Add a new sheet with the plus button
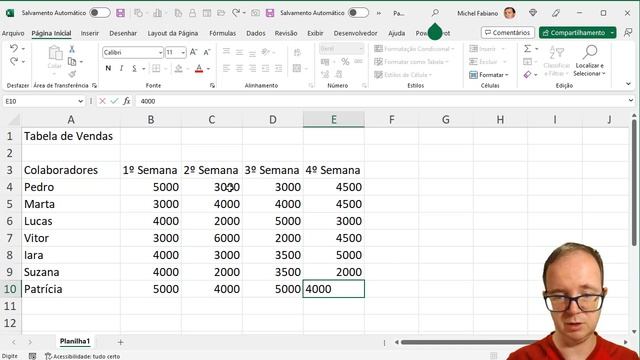The width and height of the screenshot is (640, 360). (120, 342)
